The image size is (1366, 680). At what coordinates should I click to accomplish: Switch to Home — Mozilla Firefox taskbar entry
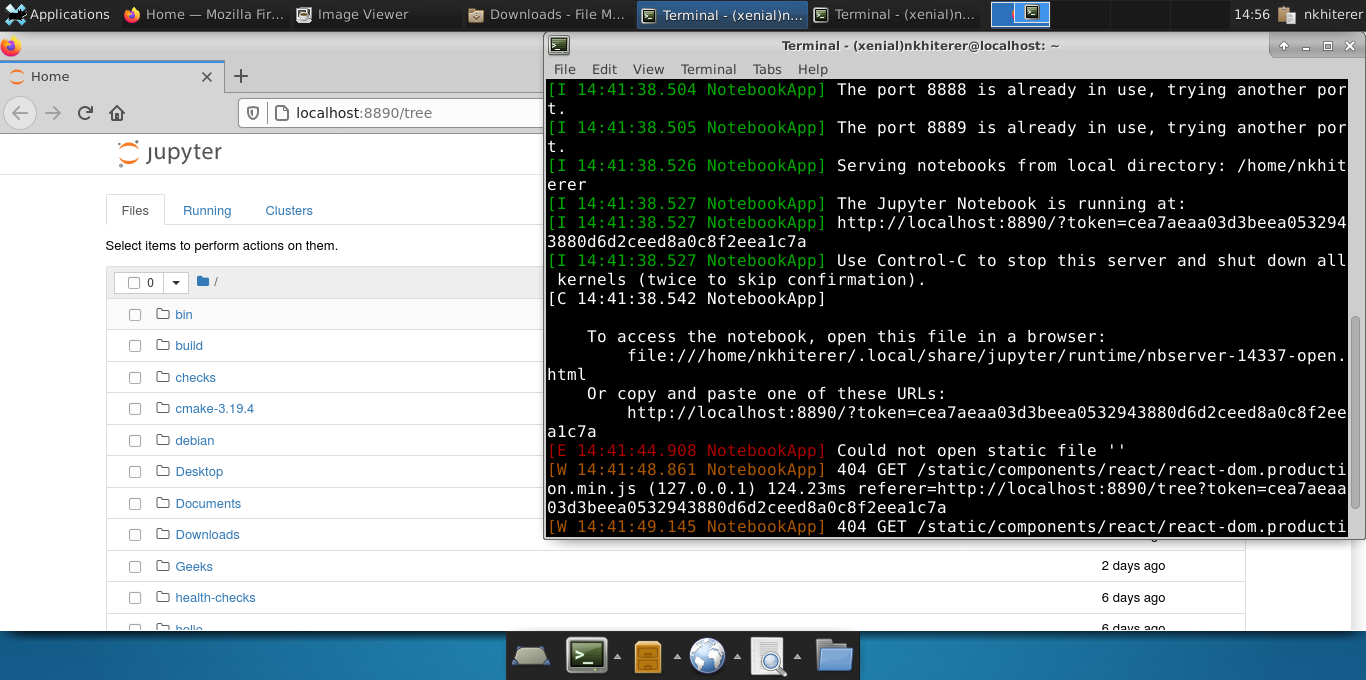point(205,15)
